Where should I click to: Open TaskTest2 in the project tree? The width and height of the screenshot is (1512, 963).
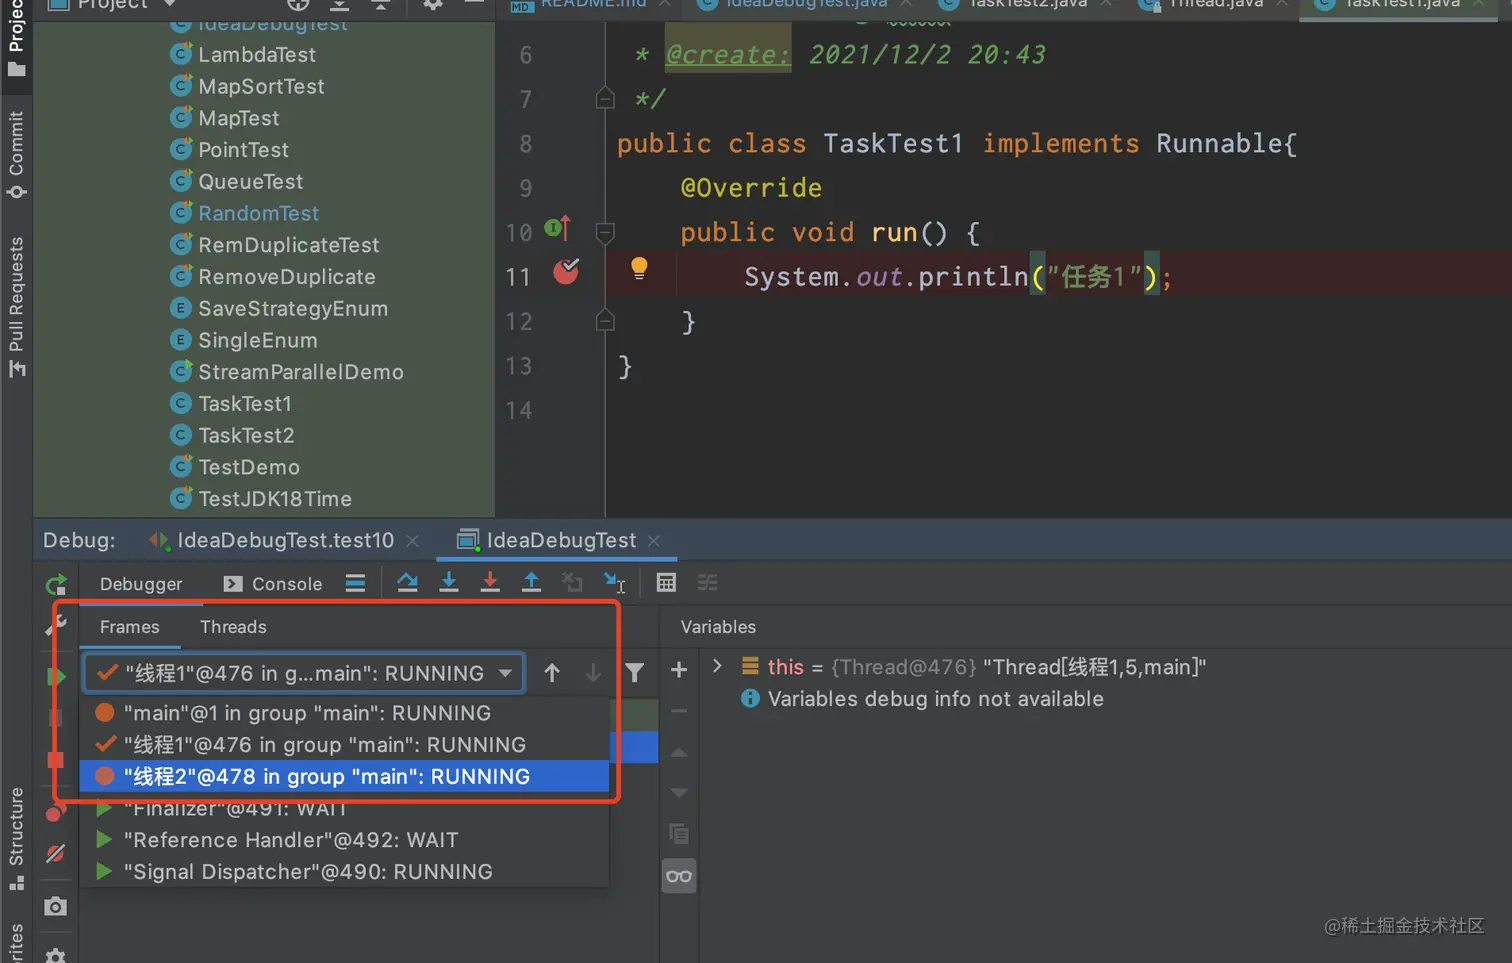pos(246,436)
